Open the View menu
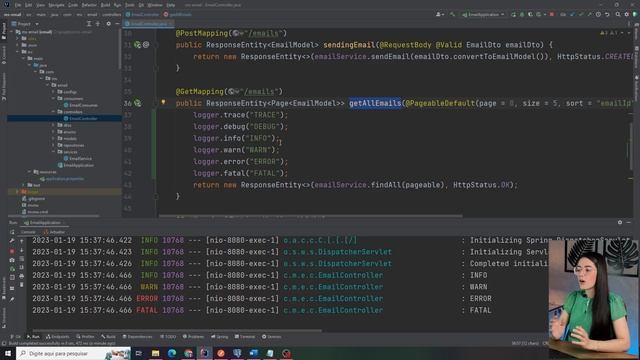Image resolution: width=640 pixels, height=360 pixels. 40,5
